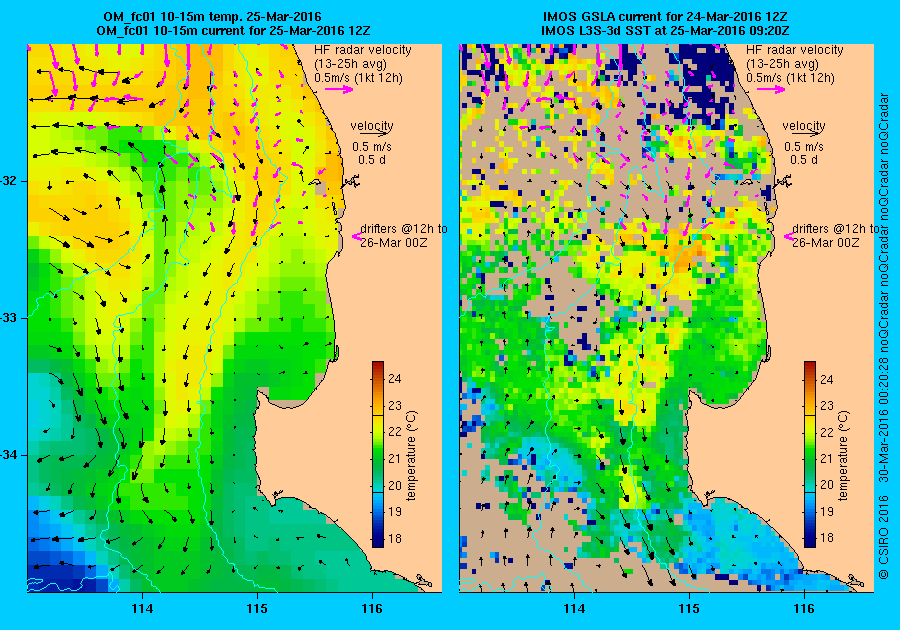This screenshot has height=630, width=900.
Task: Click dark blue bottom of IMOS temperature colorbar
Action: tap(810, 542)
